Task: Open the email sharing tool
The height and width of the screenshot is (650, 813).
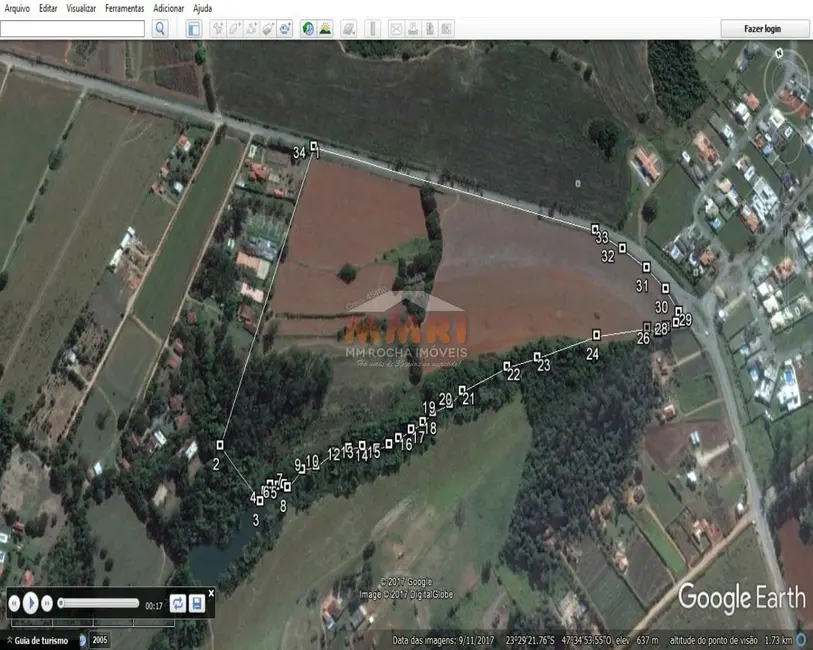Action: click(397, 28)
